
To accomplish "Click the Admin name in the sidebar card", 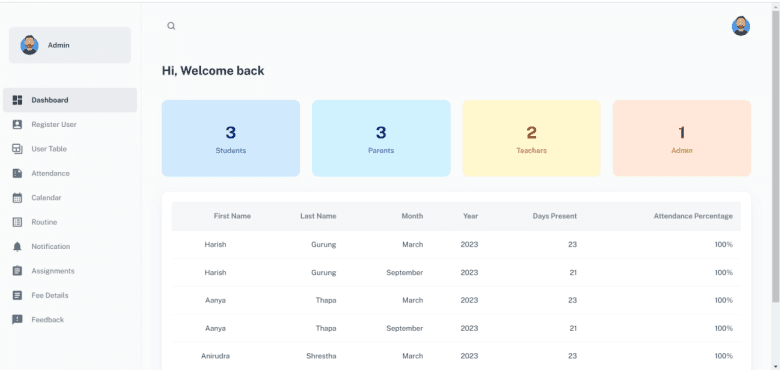I will pos(58,45).
